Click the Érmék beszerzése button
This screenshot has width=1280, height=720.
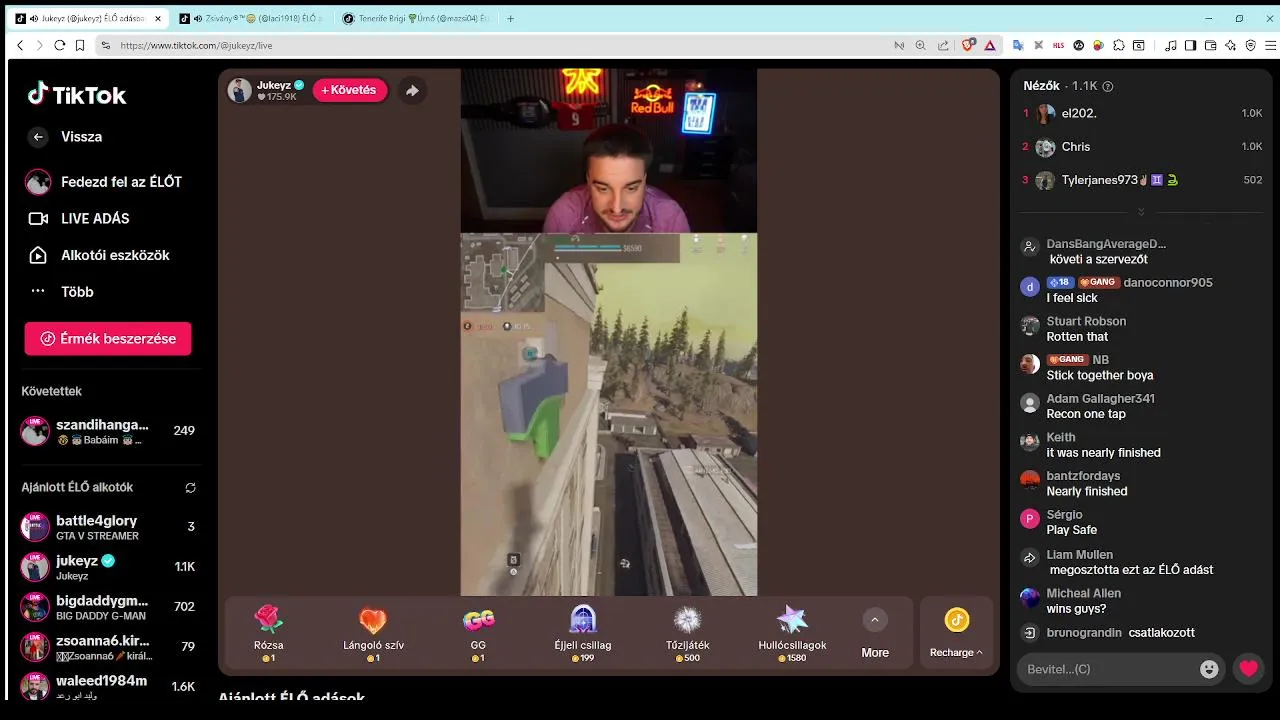coord(108,339)
